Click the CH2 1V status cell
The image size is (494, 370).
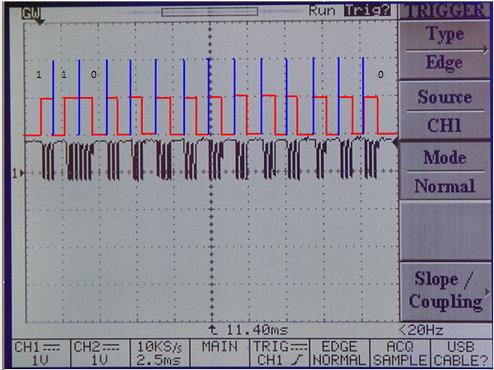[100, 353]
